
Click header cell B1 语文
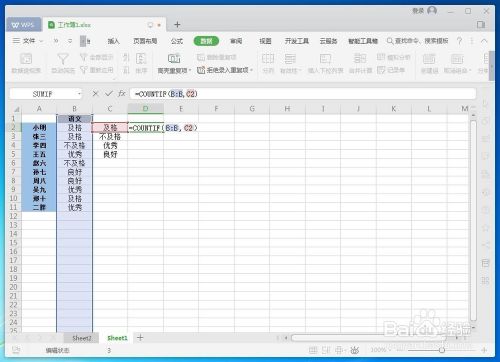point(74,119)
